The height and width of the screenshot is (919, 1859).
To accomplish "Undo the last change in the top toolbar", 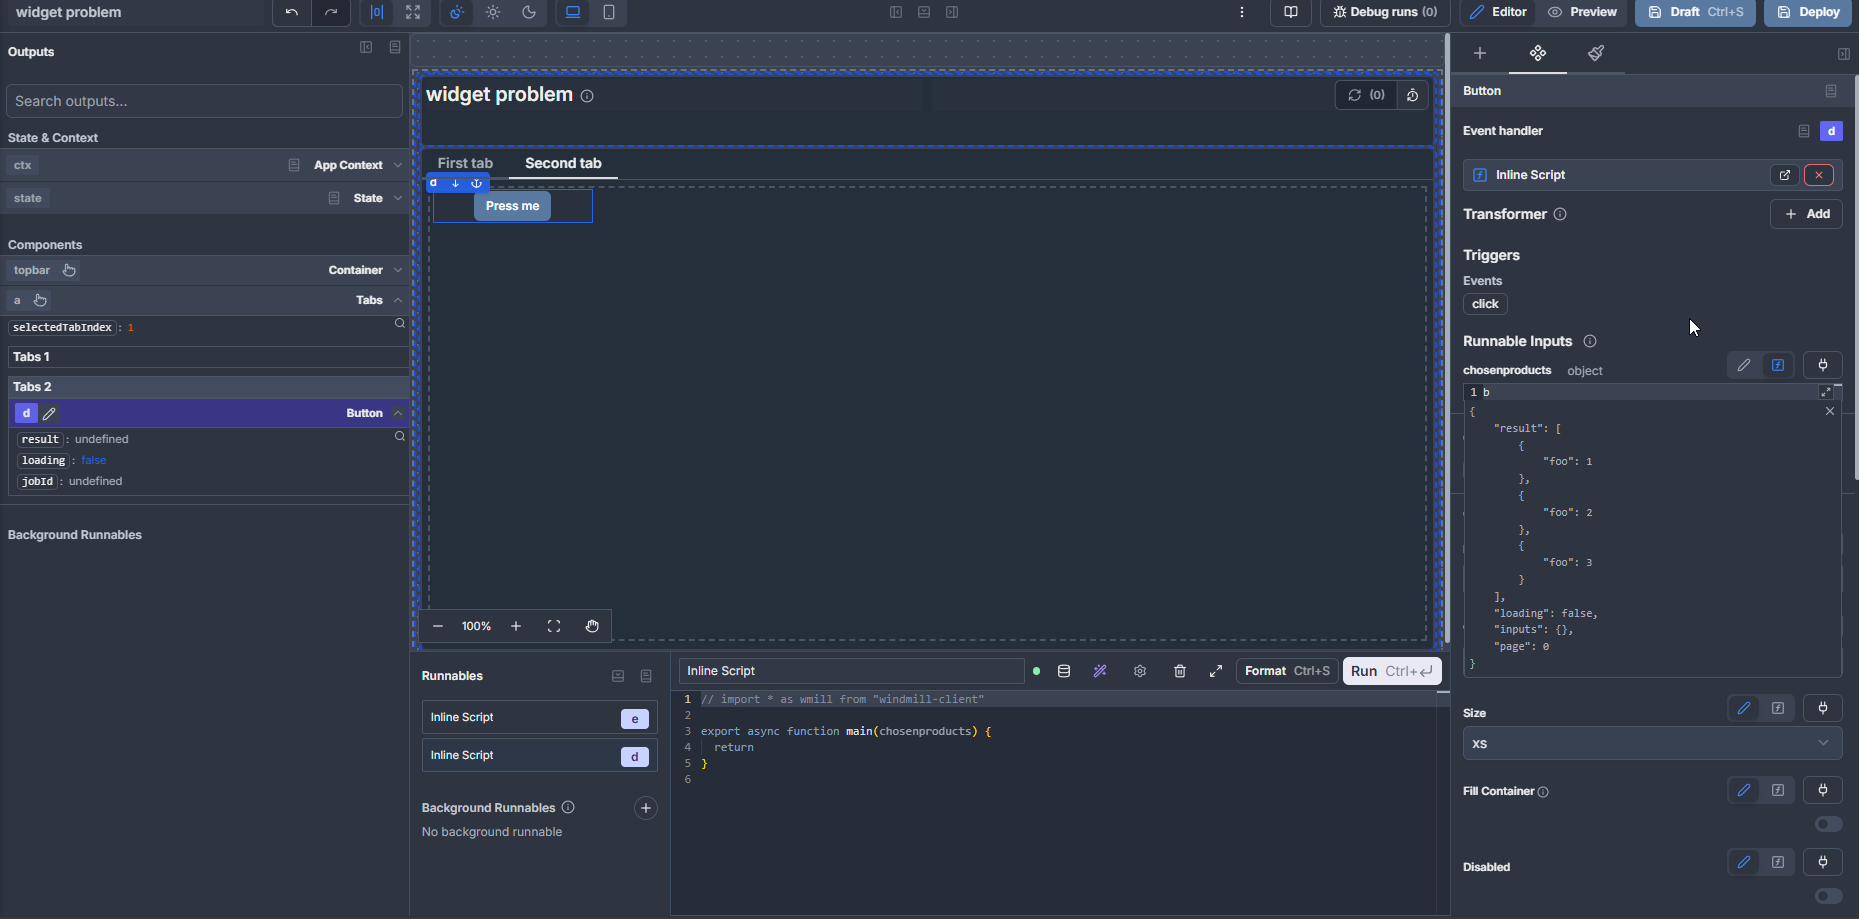I will (292, 12).
